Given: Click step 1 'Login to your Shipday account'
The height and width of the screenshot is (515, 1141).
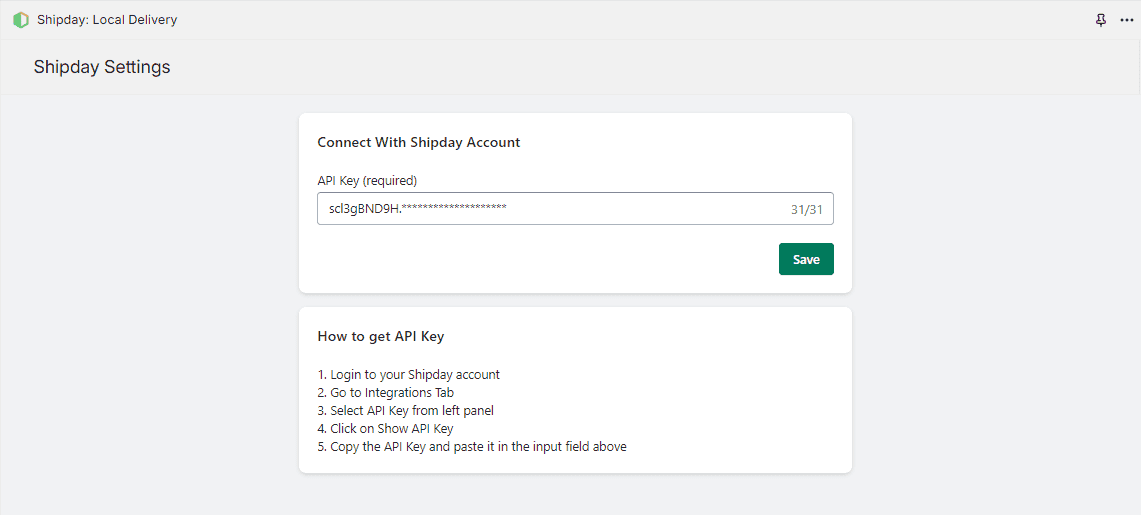Looking at the screenshot, I should (408, 375).
